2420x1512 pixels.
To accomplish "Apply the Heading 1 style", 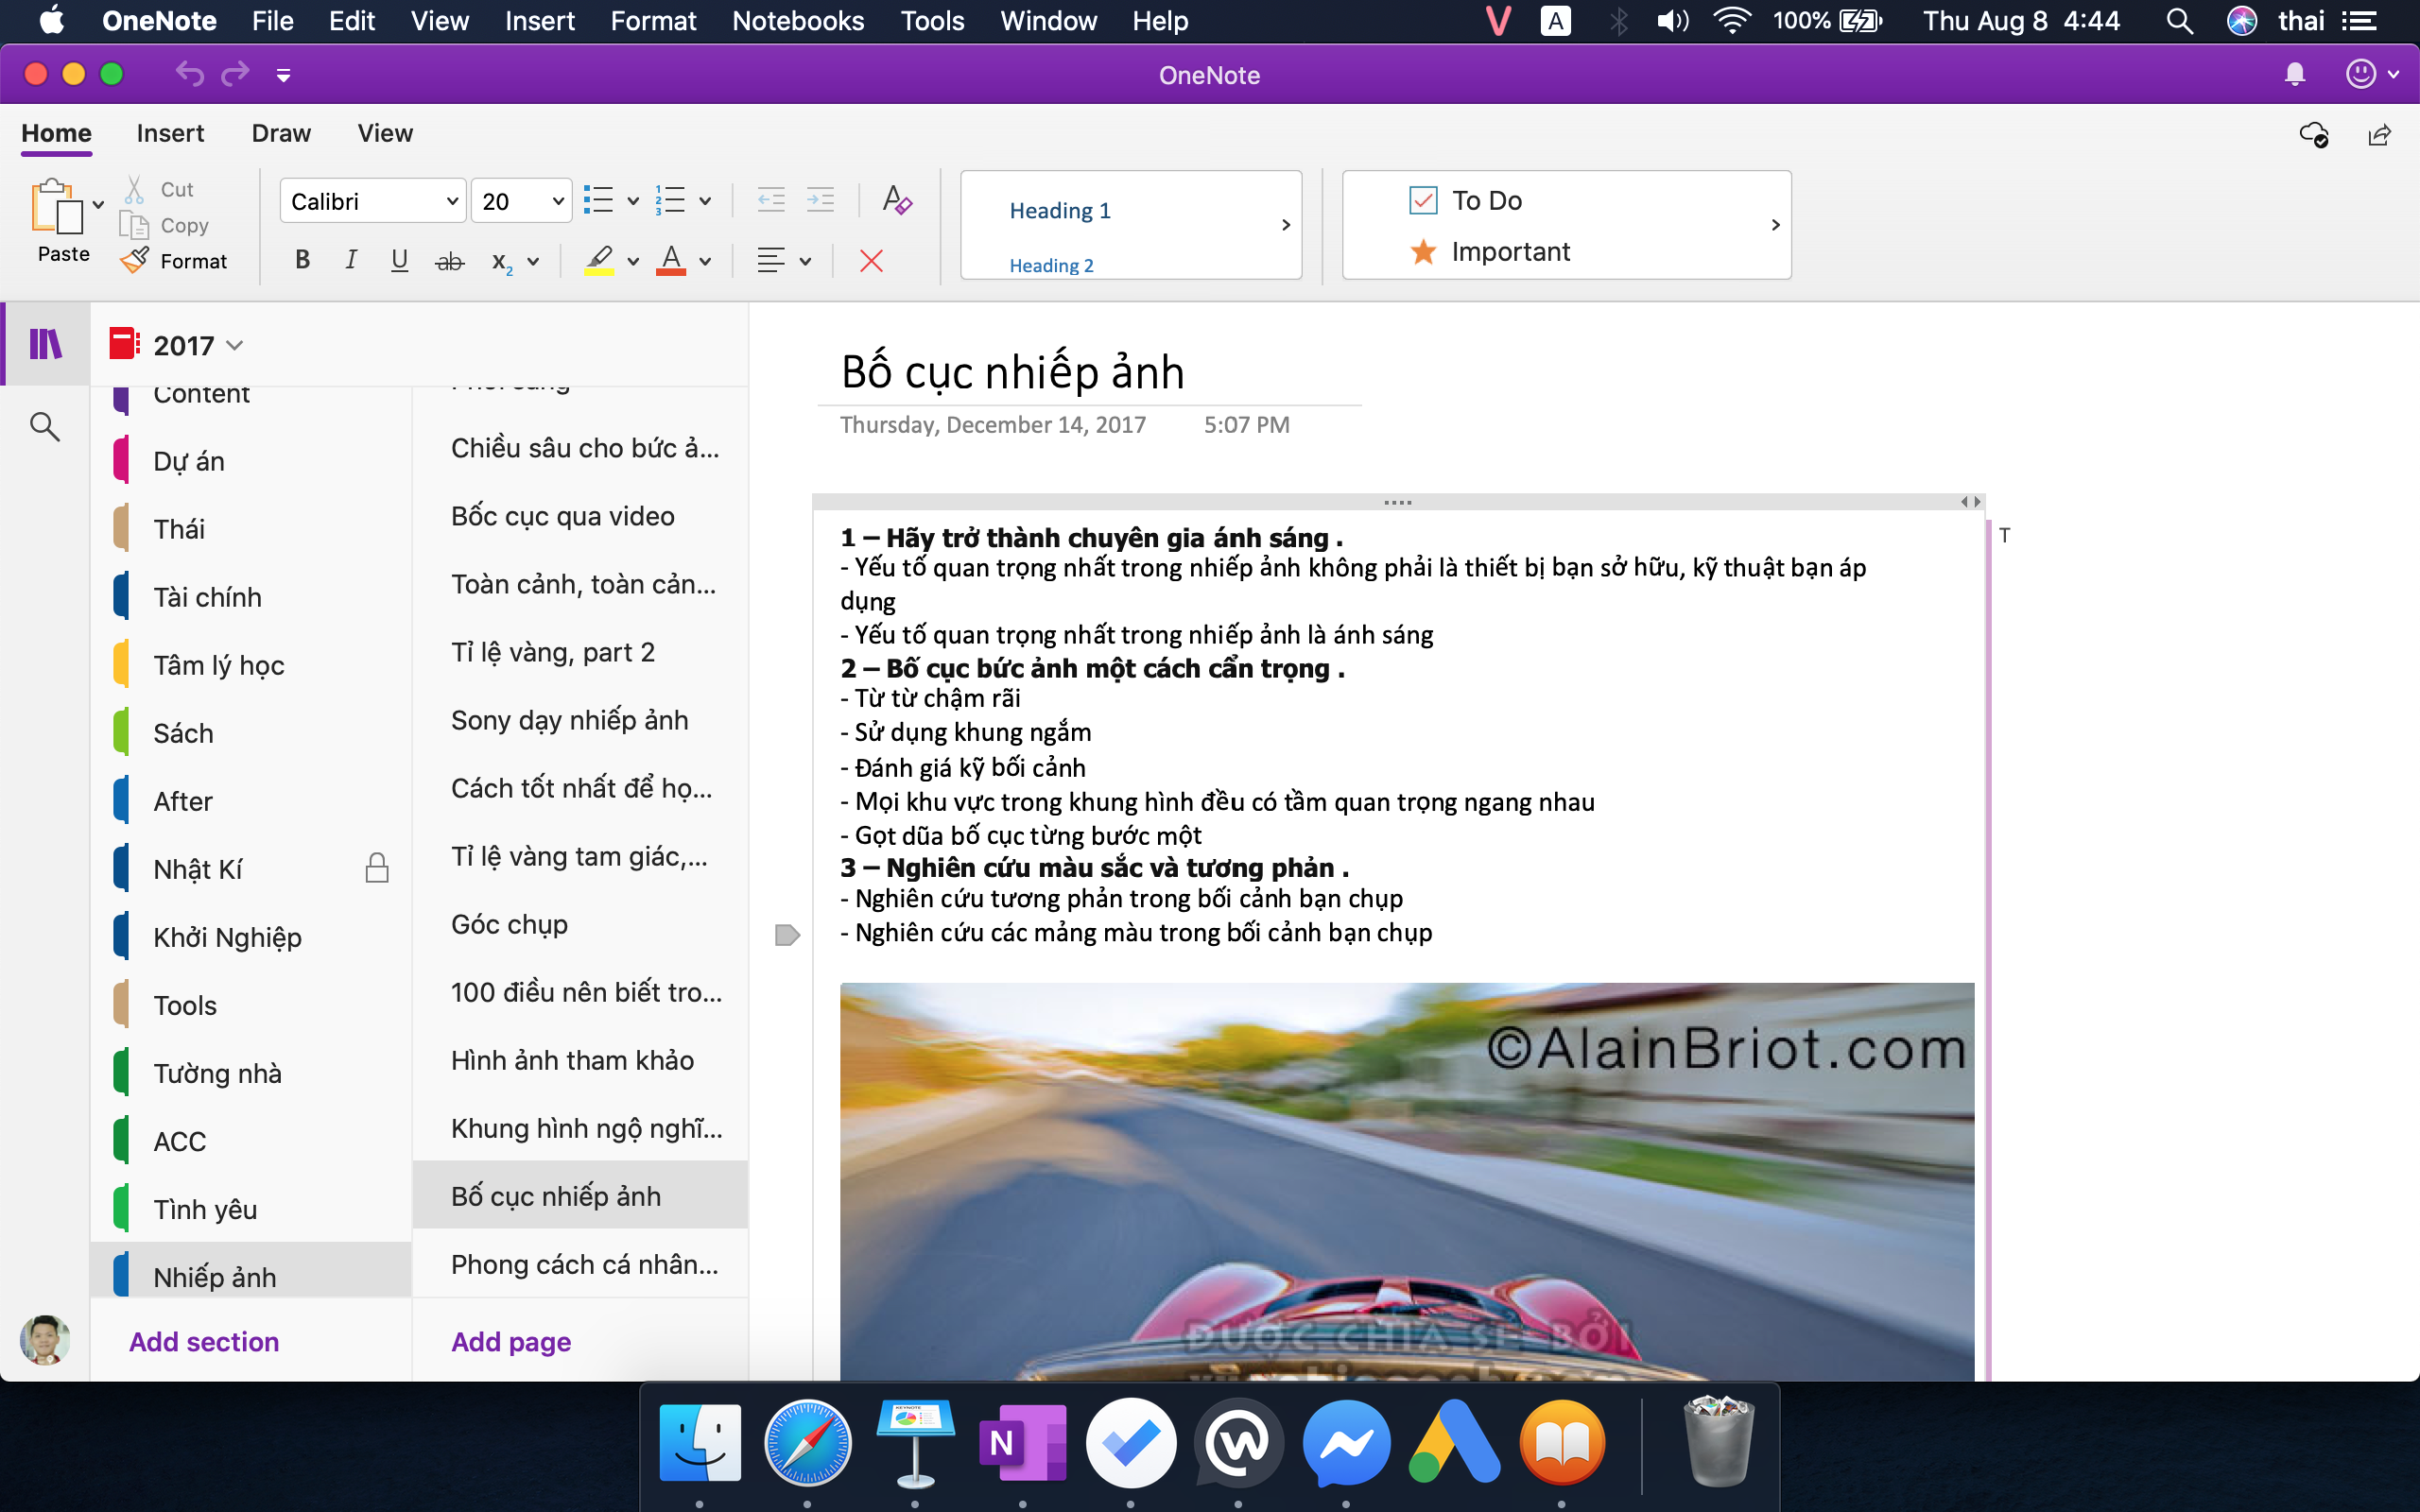I will [1060, 210].
